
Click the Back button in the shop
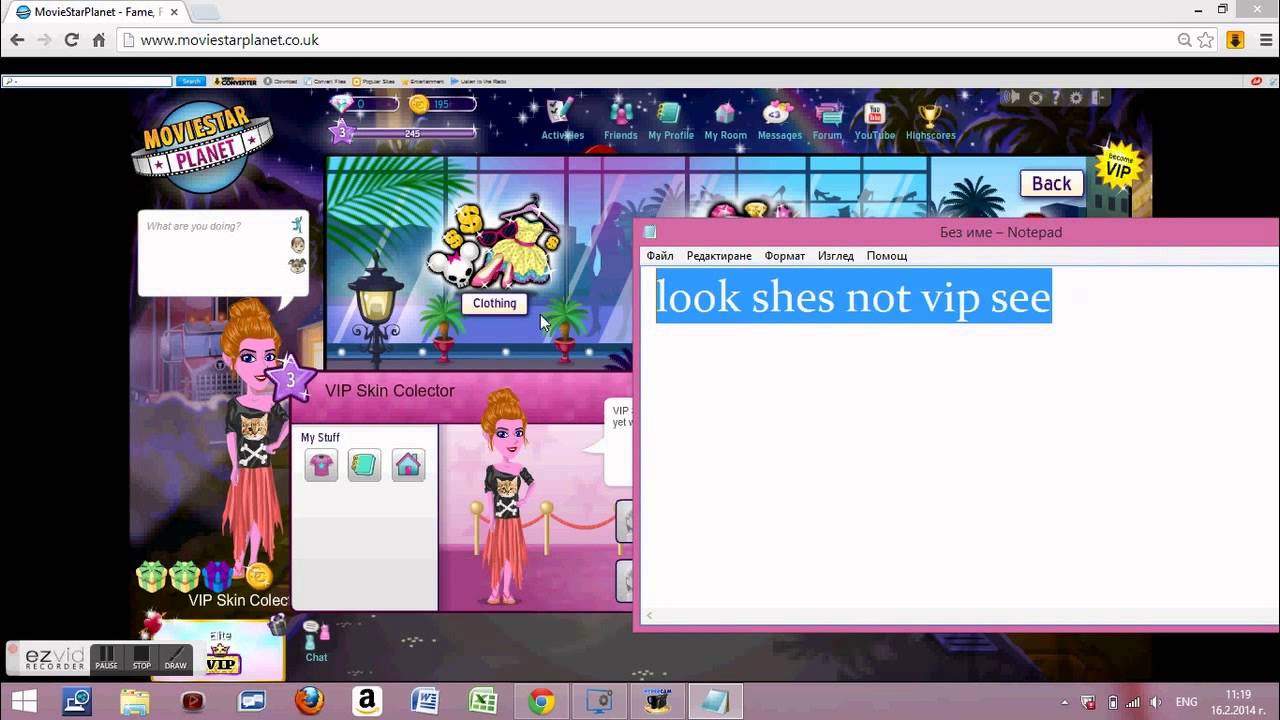[x=1051, y=184]
